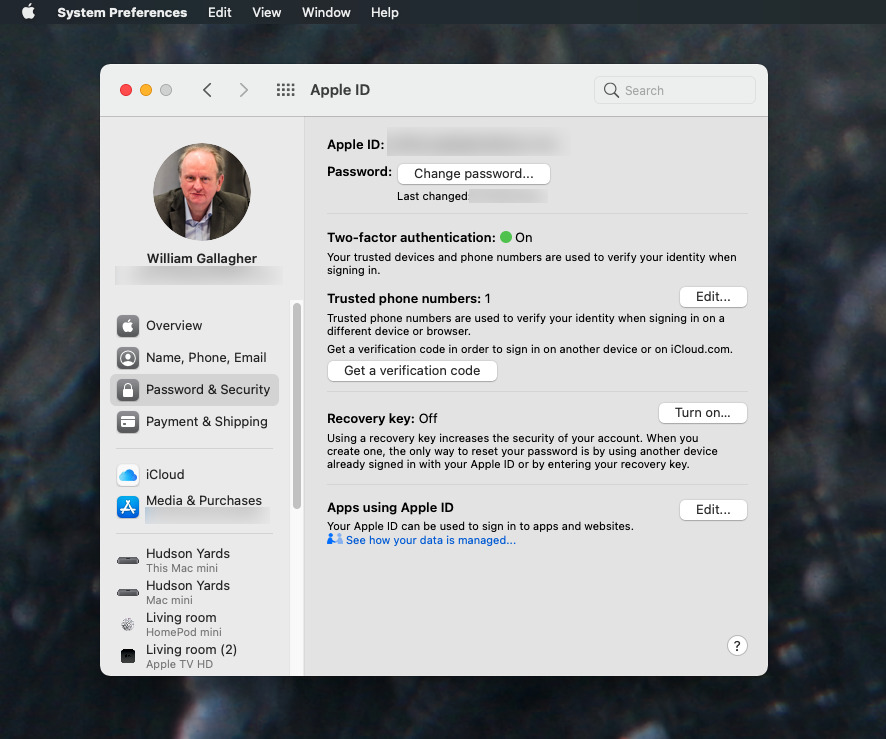
Task: Open Password & Security settings
Action: (x=206, y=389)
